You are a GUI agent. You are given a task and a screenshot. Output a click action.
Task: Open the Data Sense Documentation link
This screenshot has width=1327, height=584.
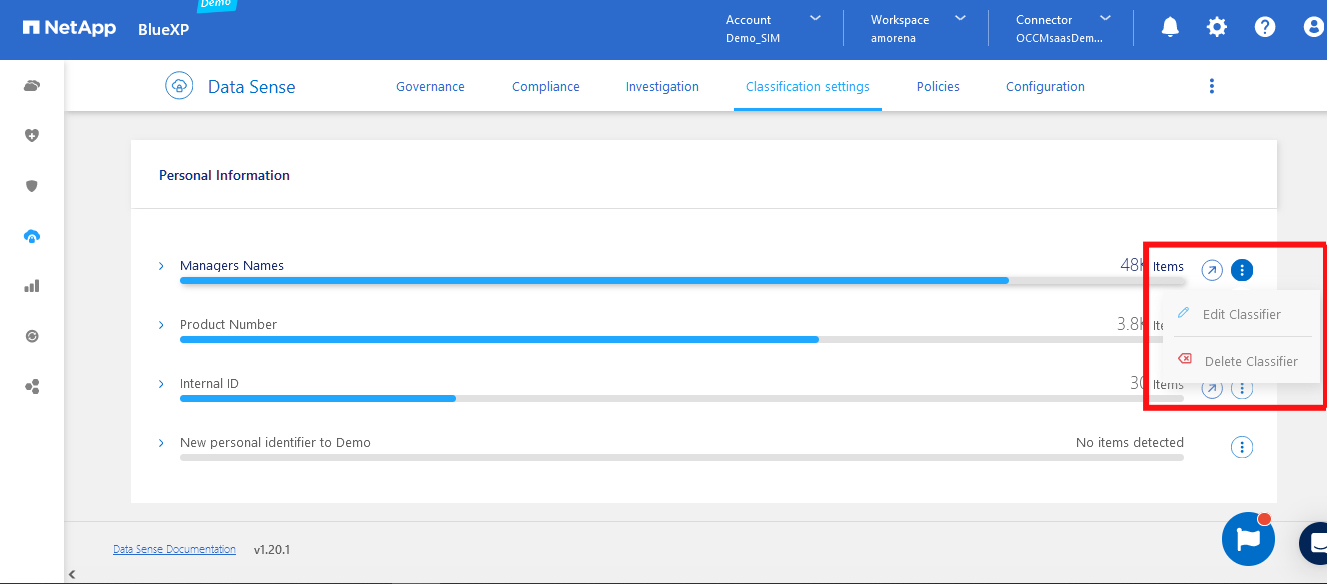174,549
